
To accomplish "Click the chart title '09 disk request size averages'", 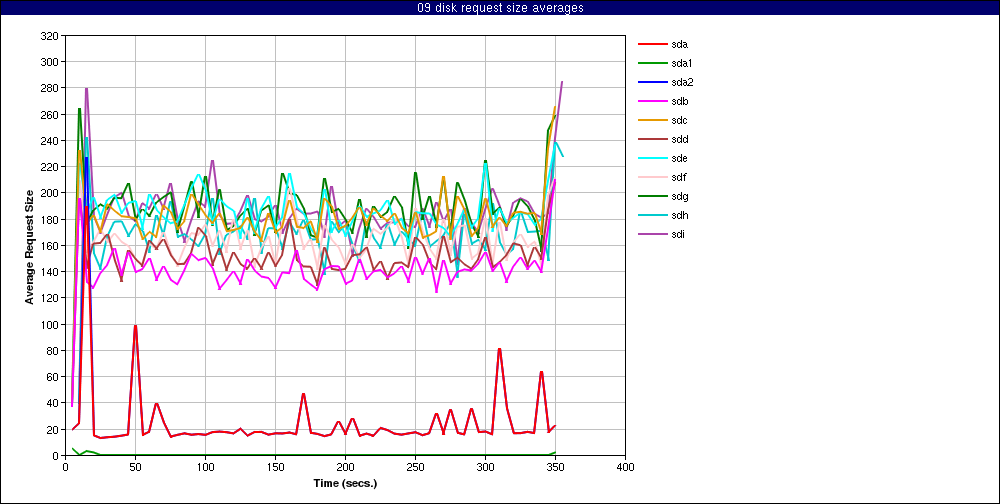I will (x=500, y=8).
